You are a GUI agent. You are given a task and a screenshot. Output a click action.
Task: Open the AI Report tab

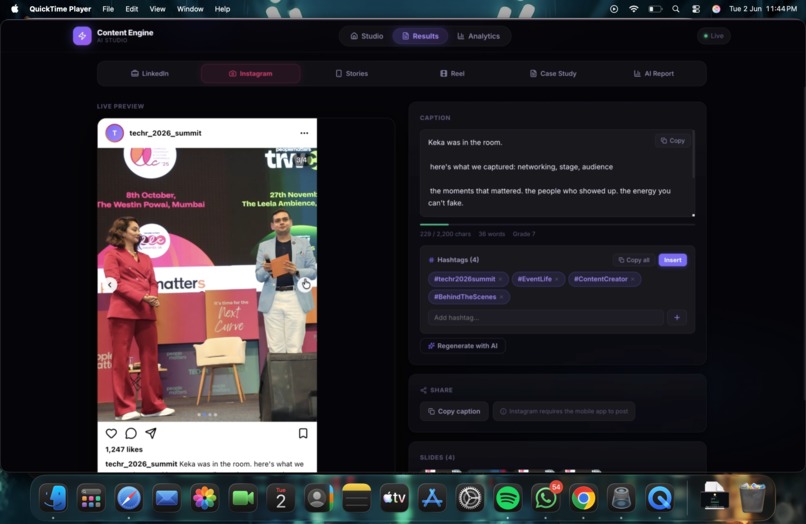click(654, 74)
